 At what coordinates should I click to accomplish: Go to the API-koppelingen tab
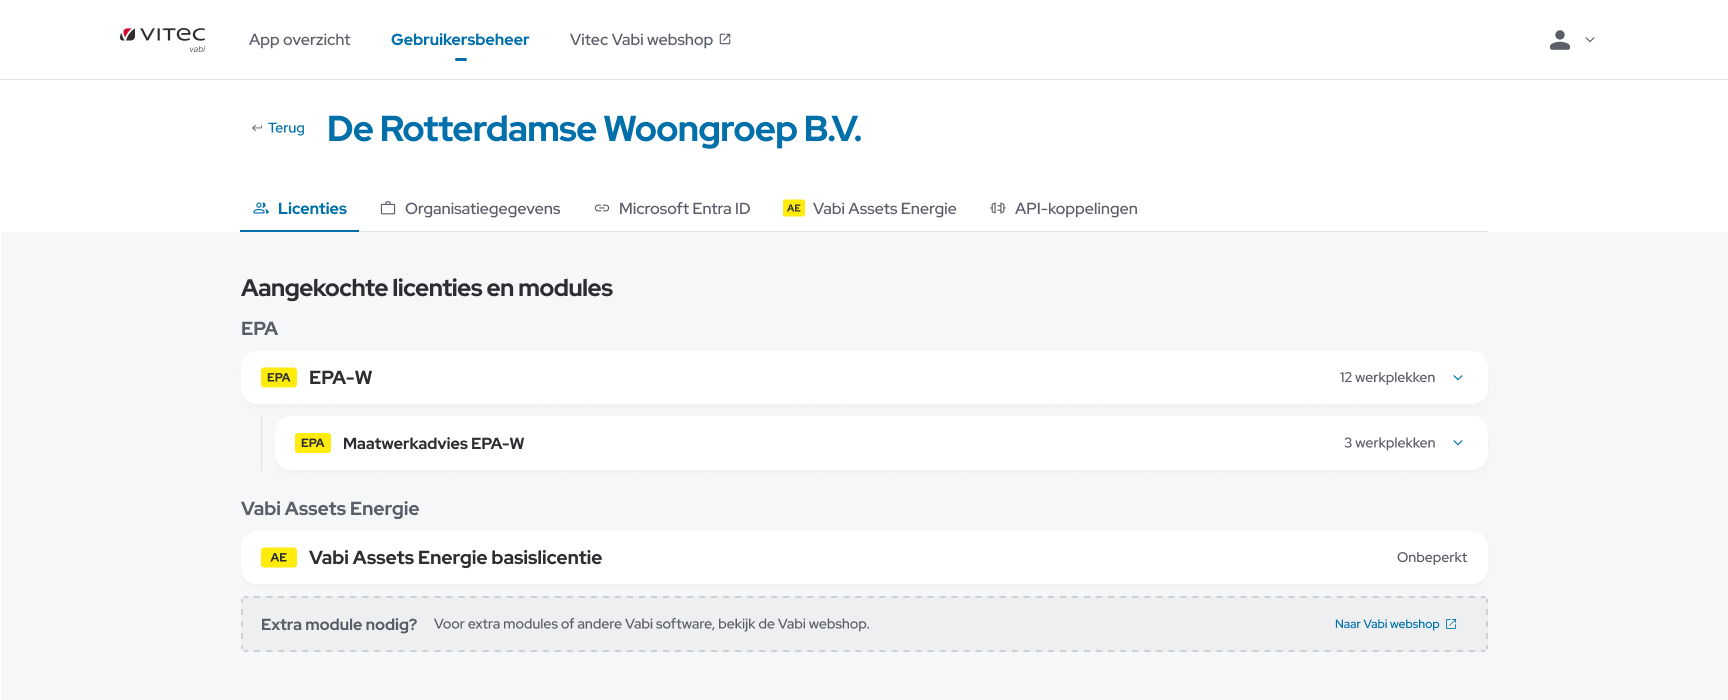click(x=1064, y=208)
